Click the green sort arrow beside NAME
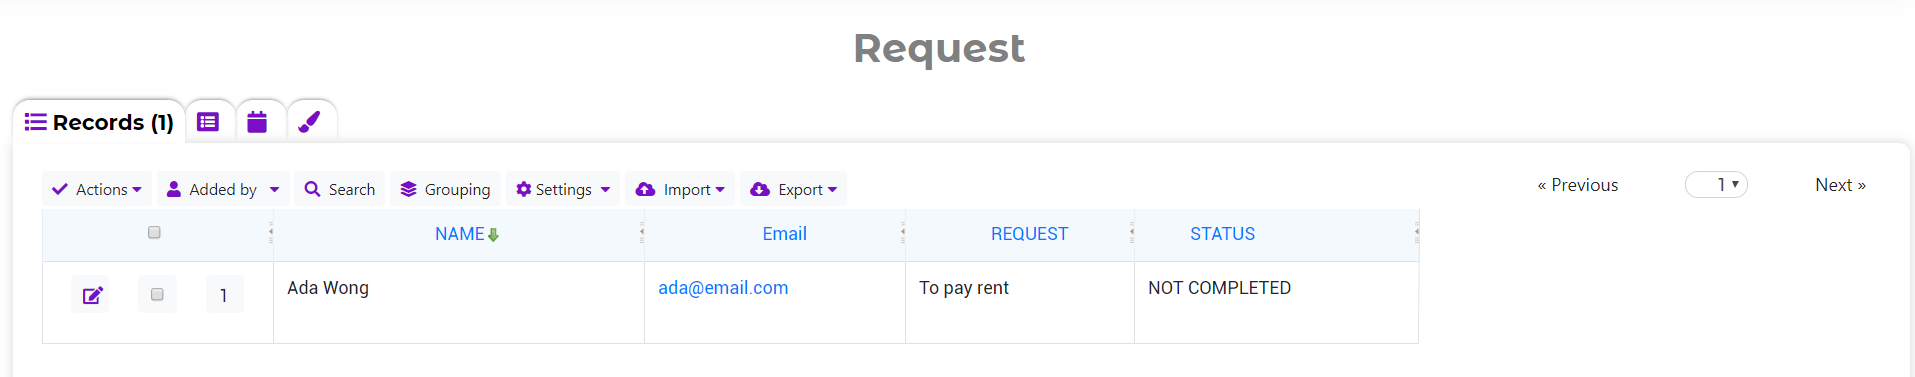The width and height of the screenshot is (1915, 377). point(493,235)
